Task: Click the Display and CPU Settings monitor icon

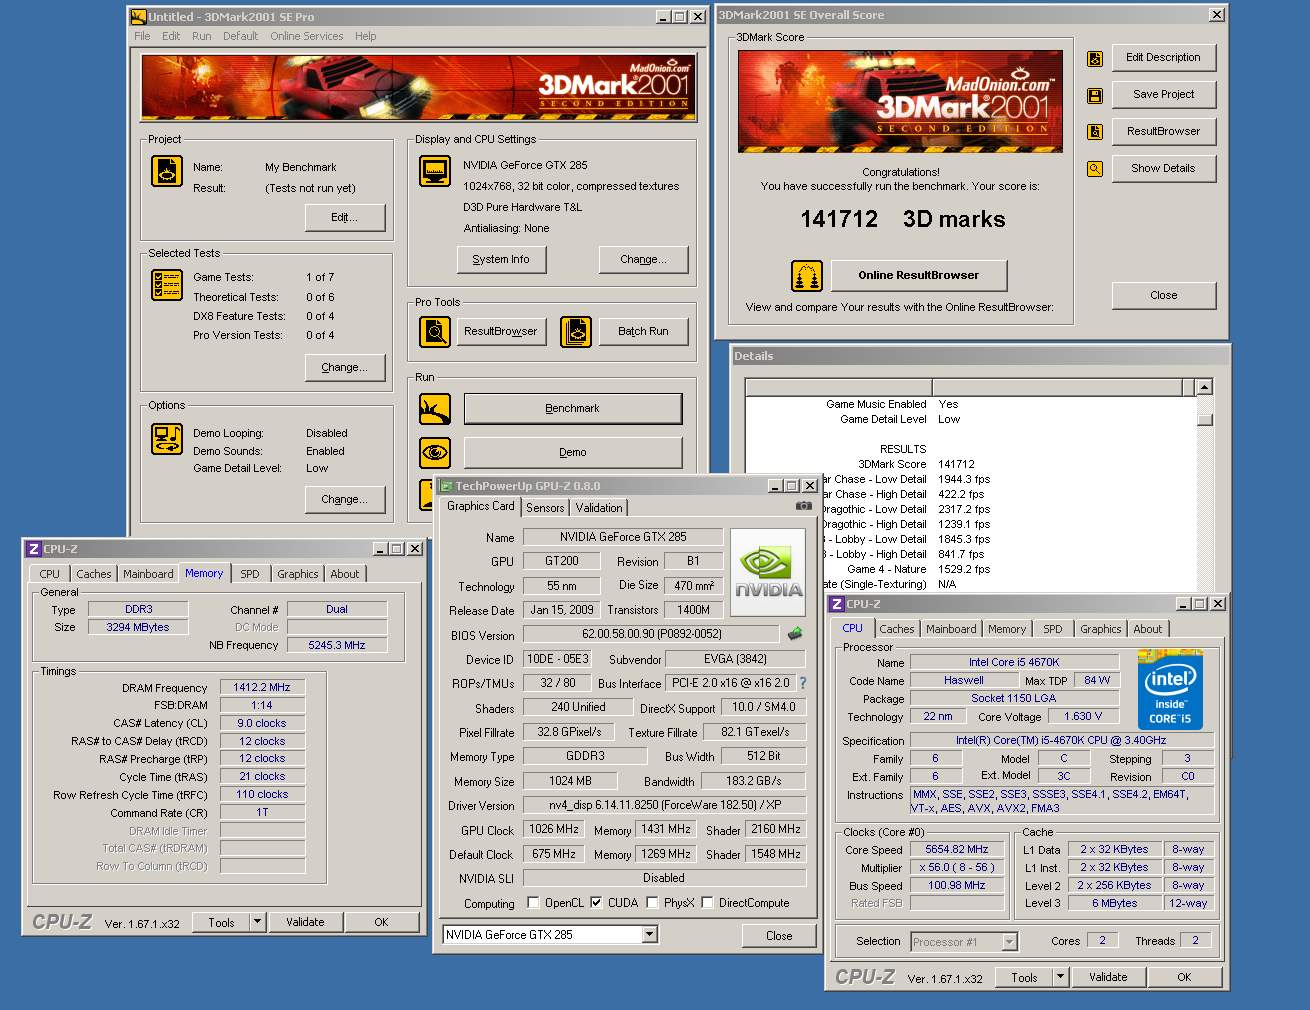Action: pos(435,171)
